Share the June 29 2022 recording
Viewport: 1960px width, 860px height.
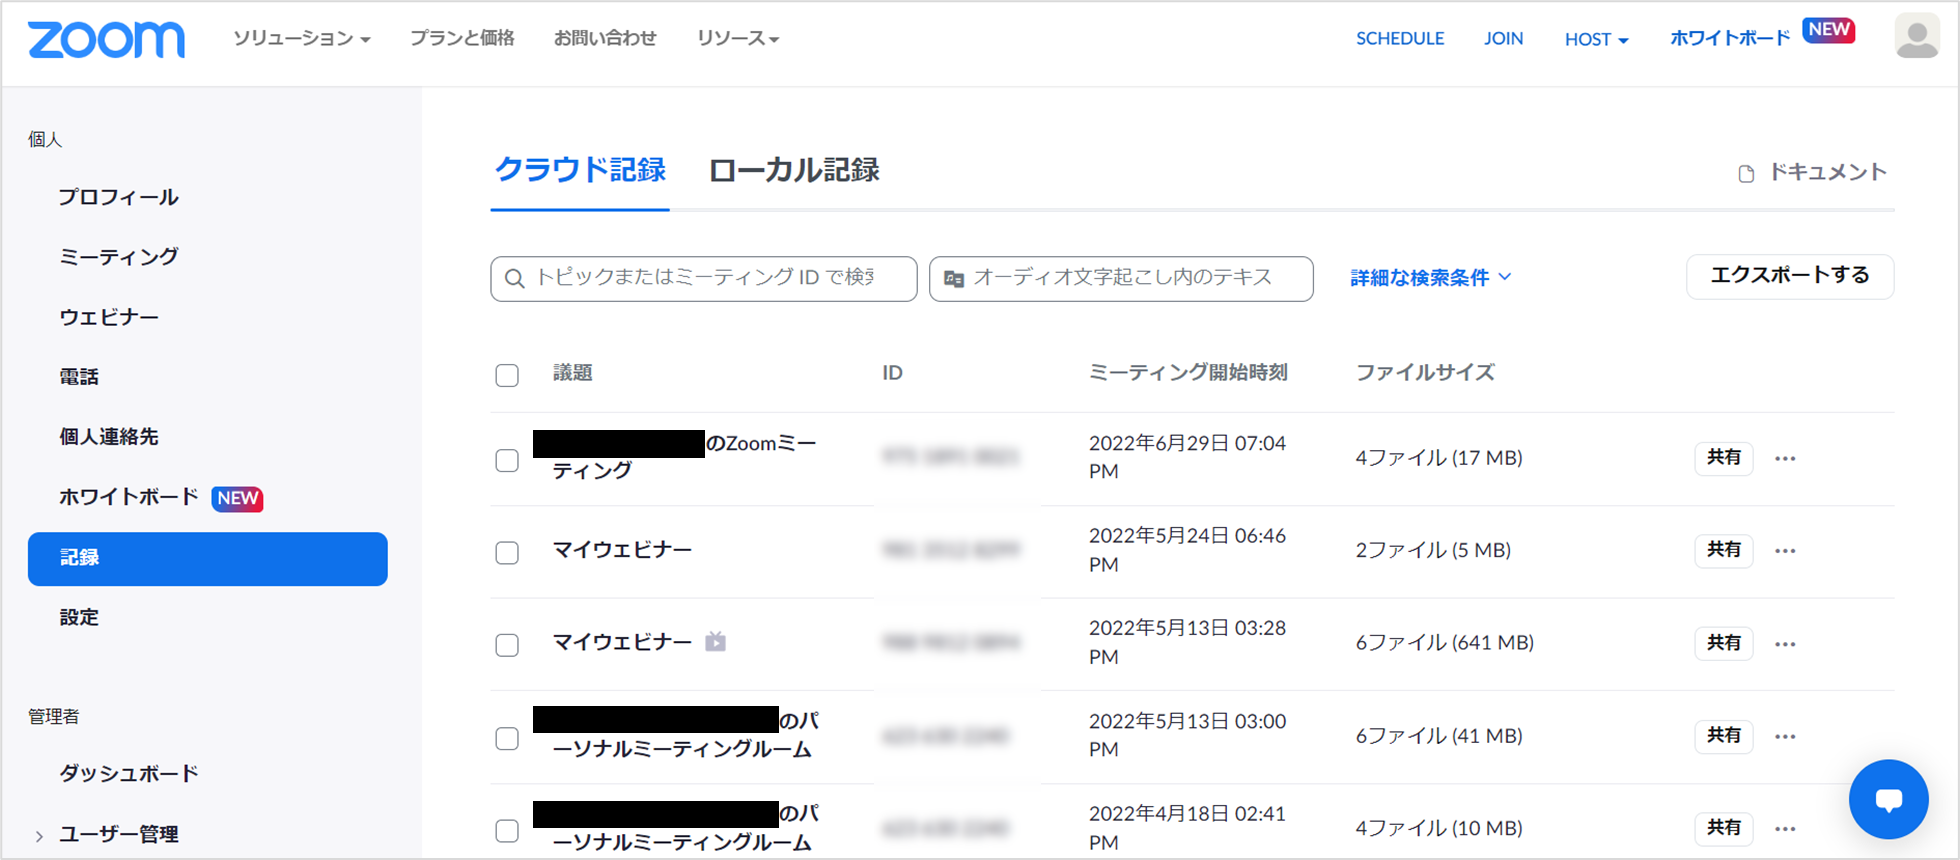coord(1724,458)
